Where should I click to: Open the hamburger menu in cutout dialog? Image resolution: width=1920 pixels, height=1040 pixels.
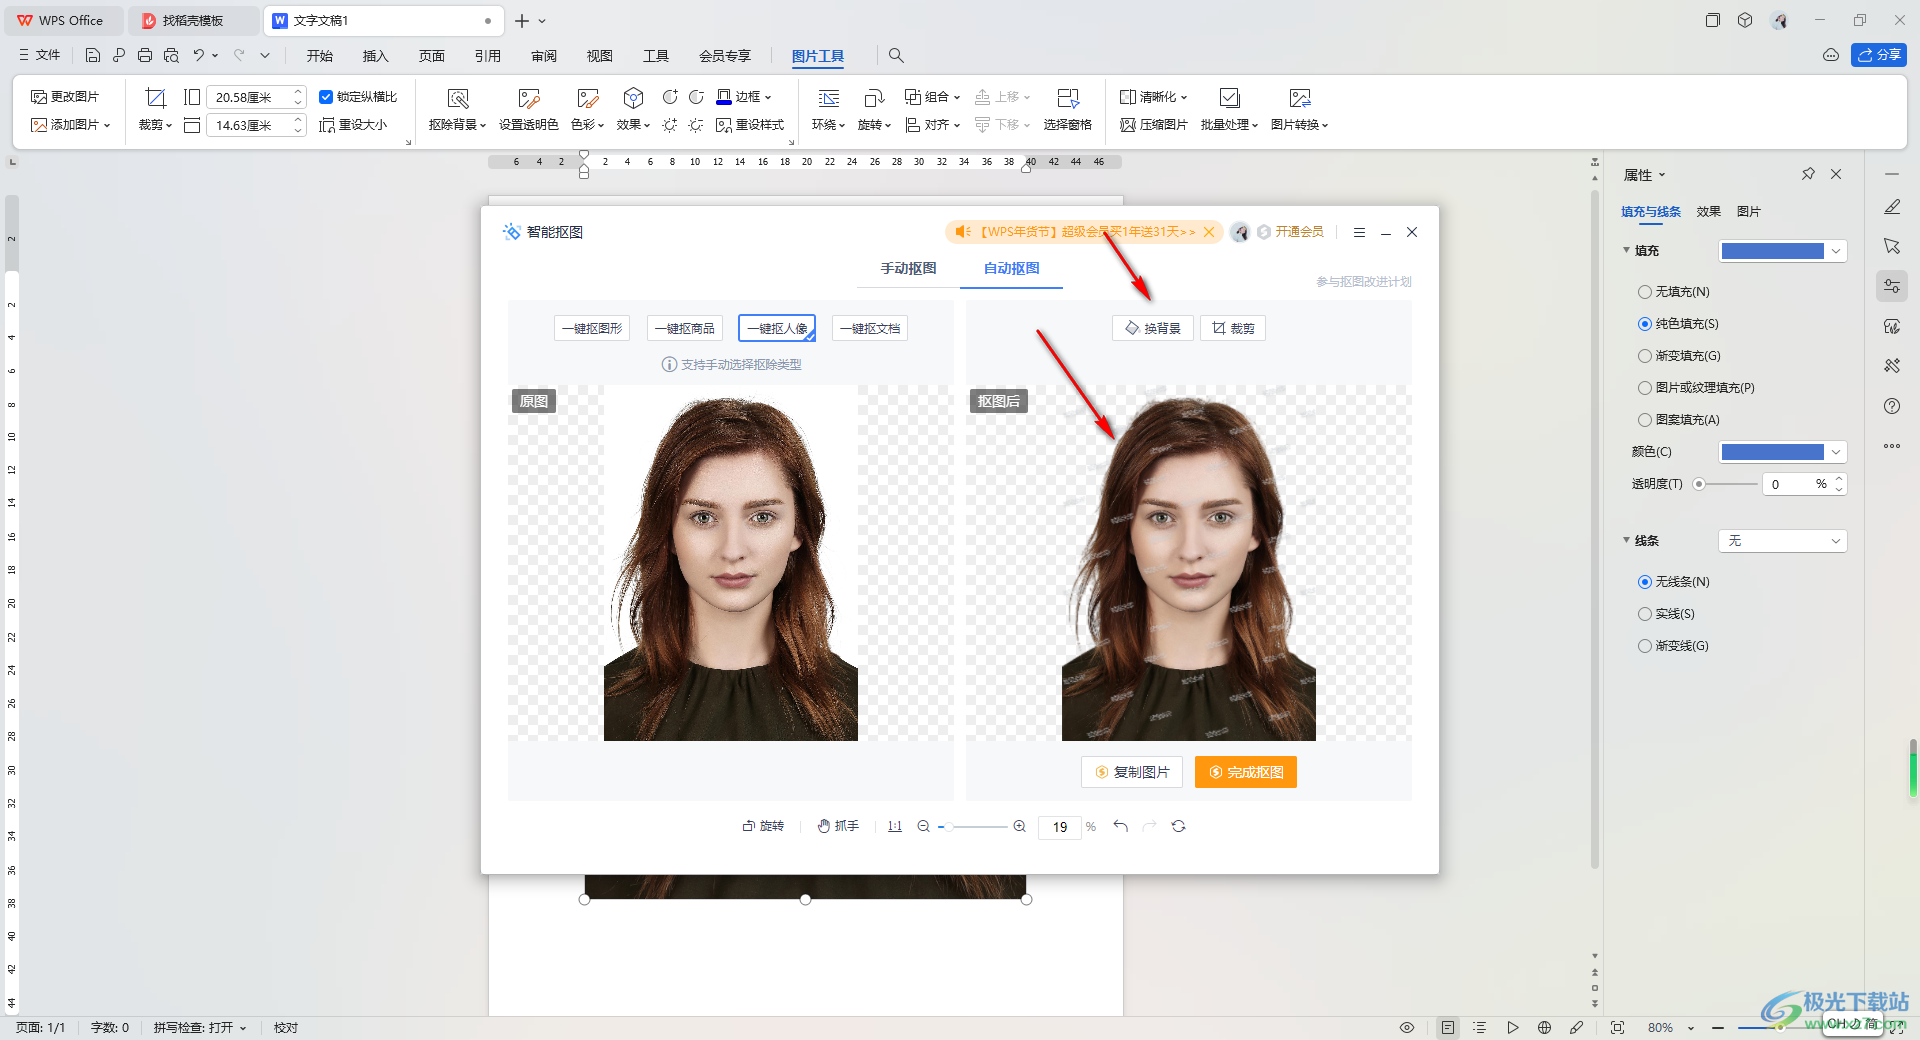coord(1359,232)
